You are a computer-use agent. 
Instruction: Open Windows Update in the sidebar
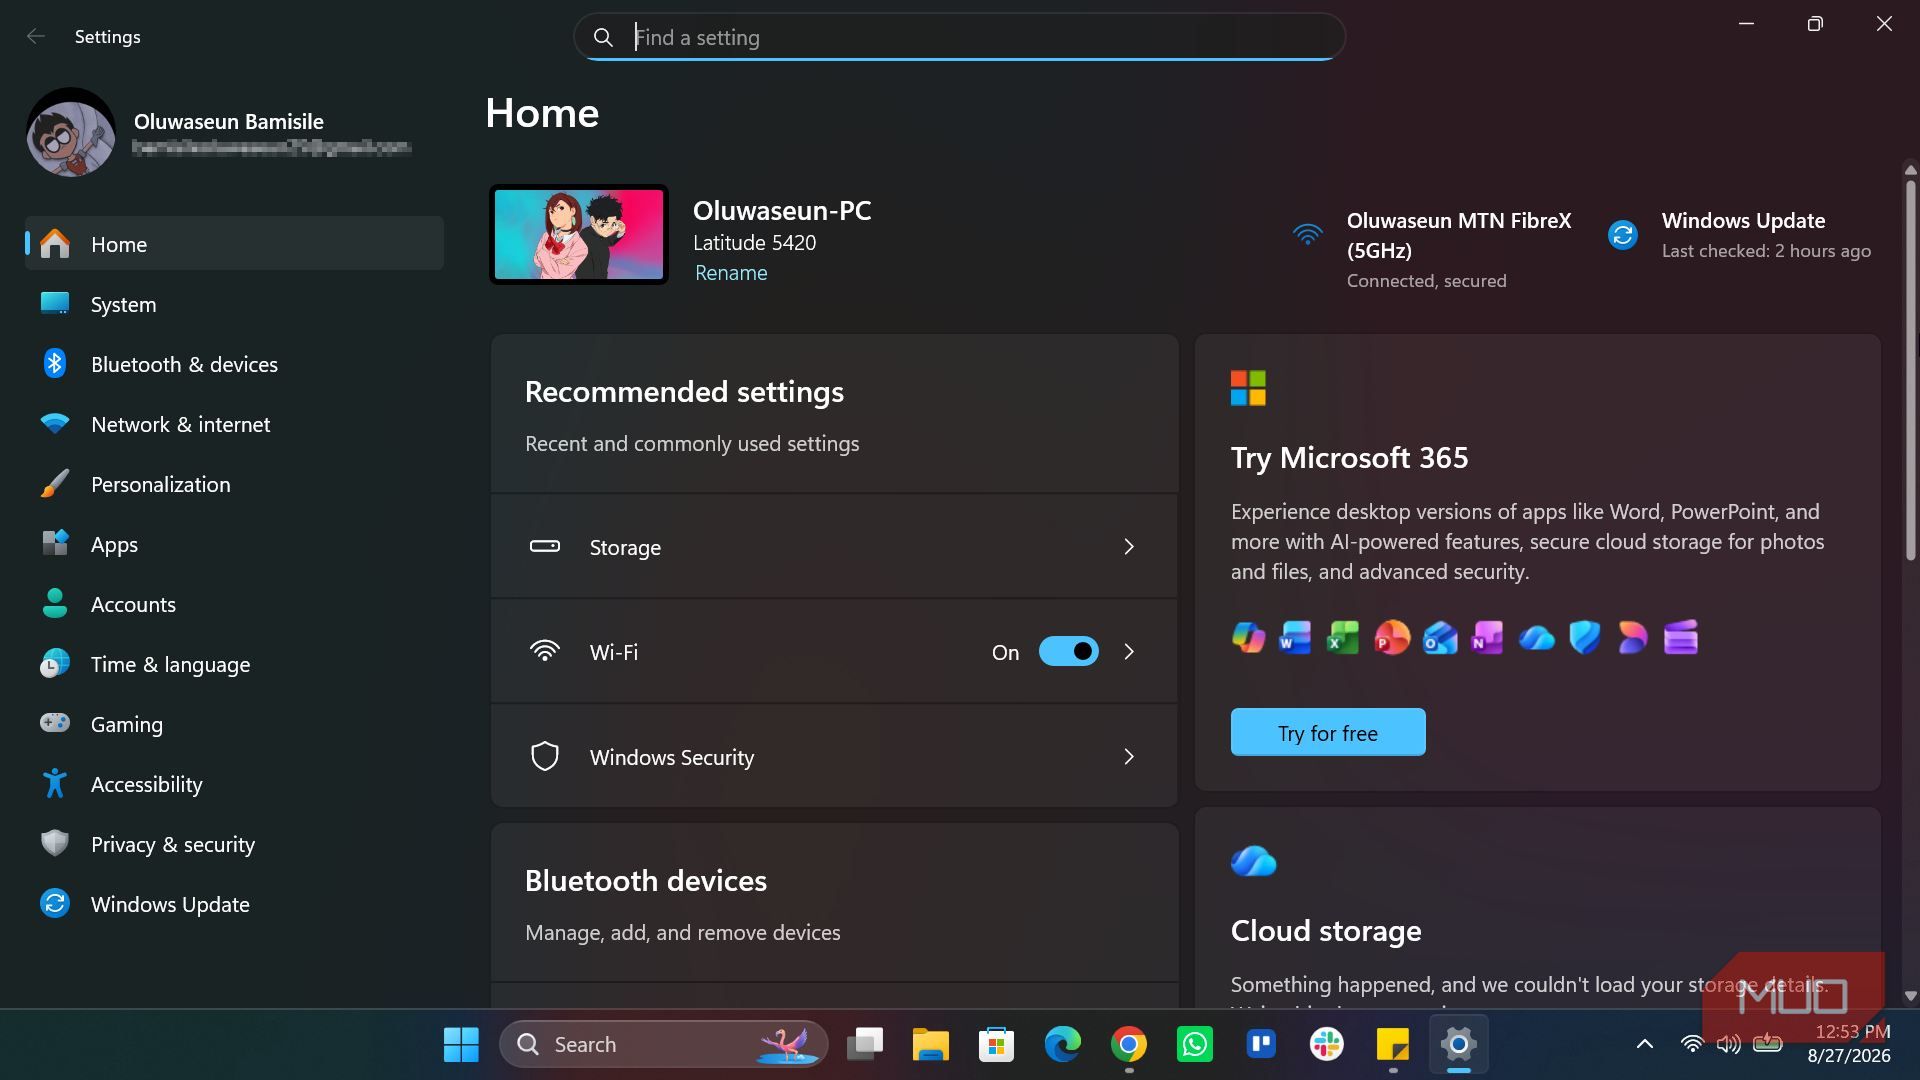coord(234,904)
